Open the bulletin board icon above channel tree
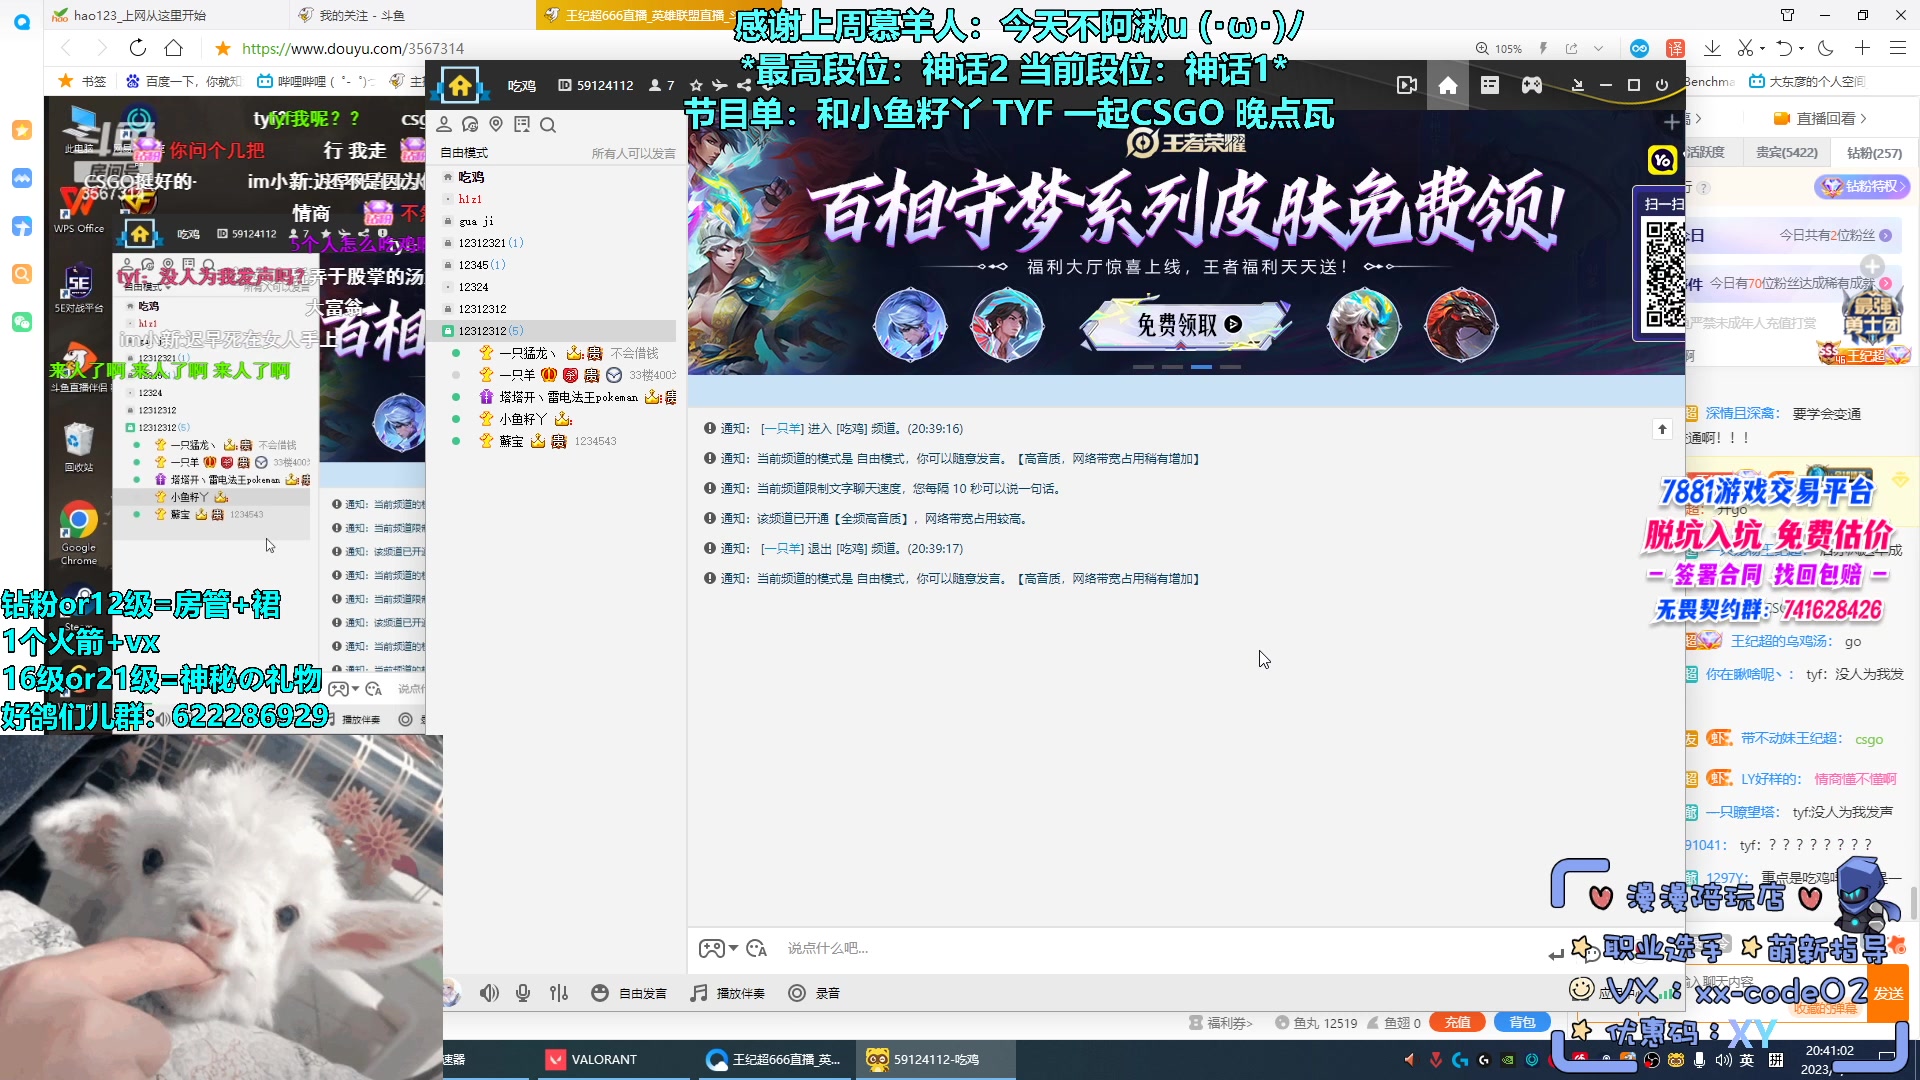This screenshot has height=1080, width=1920. [x=522, y=124]
